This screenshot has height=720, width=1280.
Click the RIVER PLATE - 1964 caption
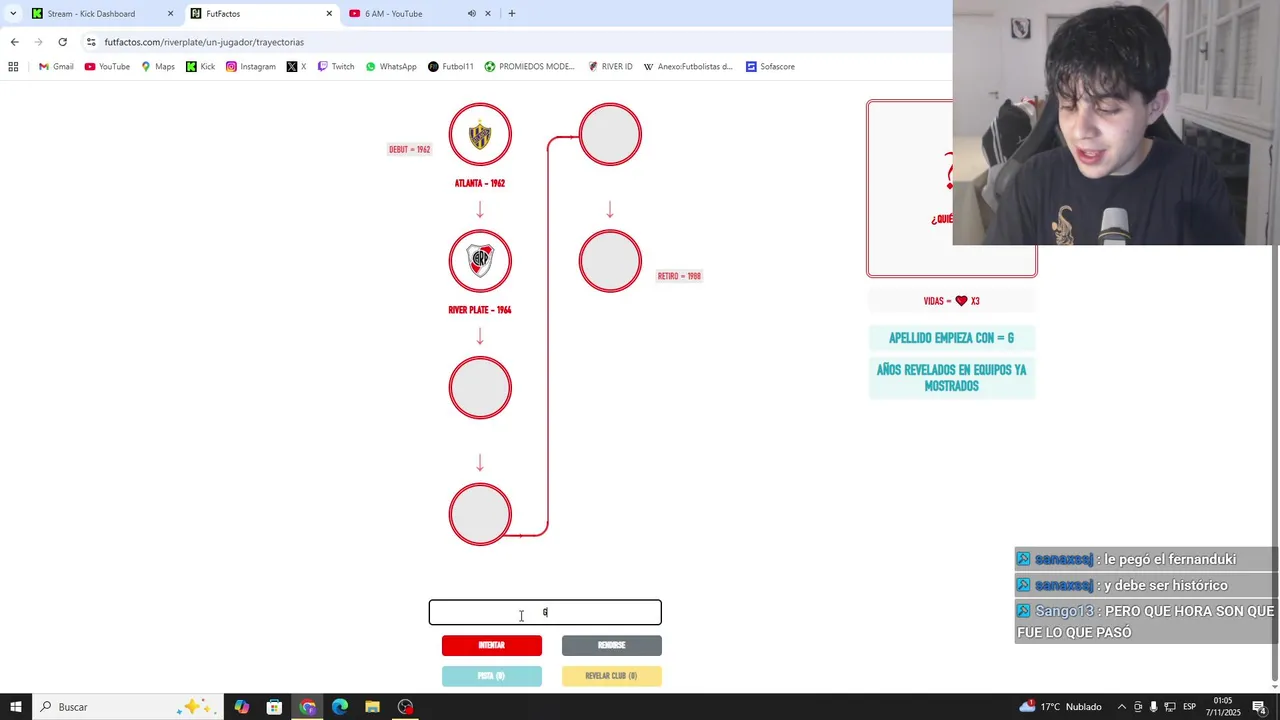point(480,310)
